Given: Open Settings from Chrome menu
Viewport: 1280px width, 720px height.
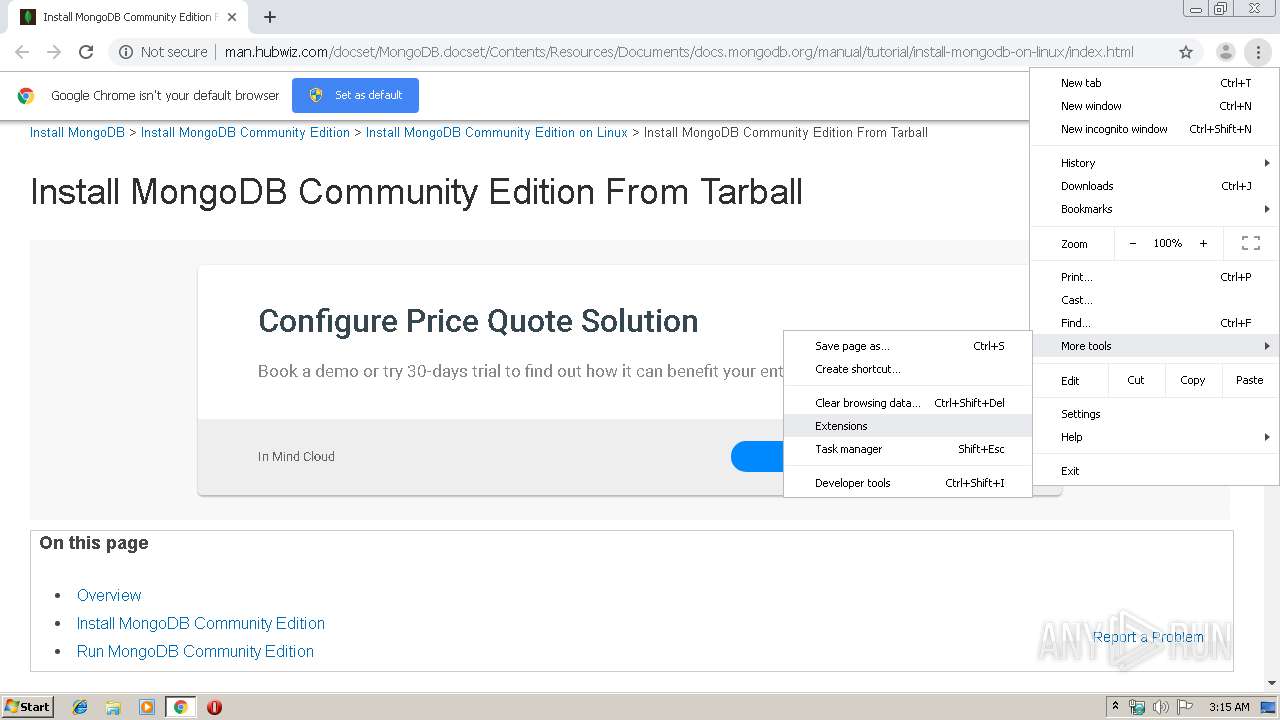Looking at the screenshot, I should click(x=1155, y=414).
